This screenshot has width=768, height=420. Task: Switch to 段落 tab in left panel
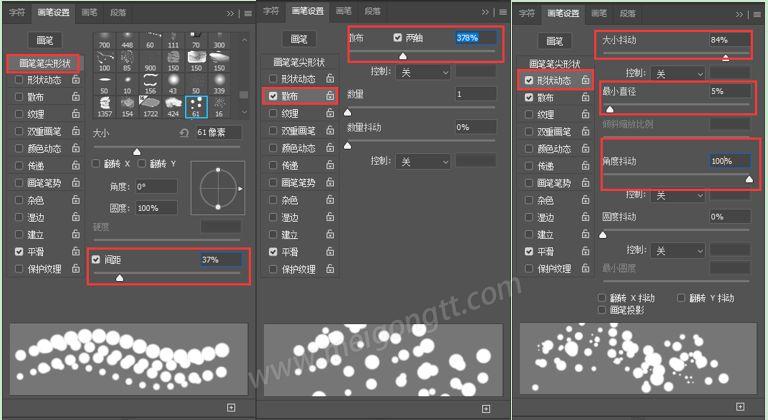118,13
